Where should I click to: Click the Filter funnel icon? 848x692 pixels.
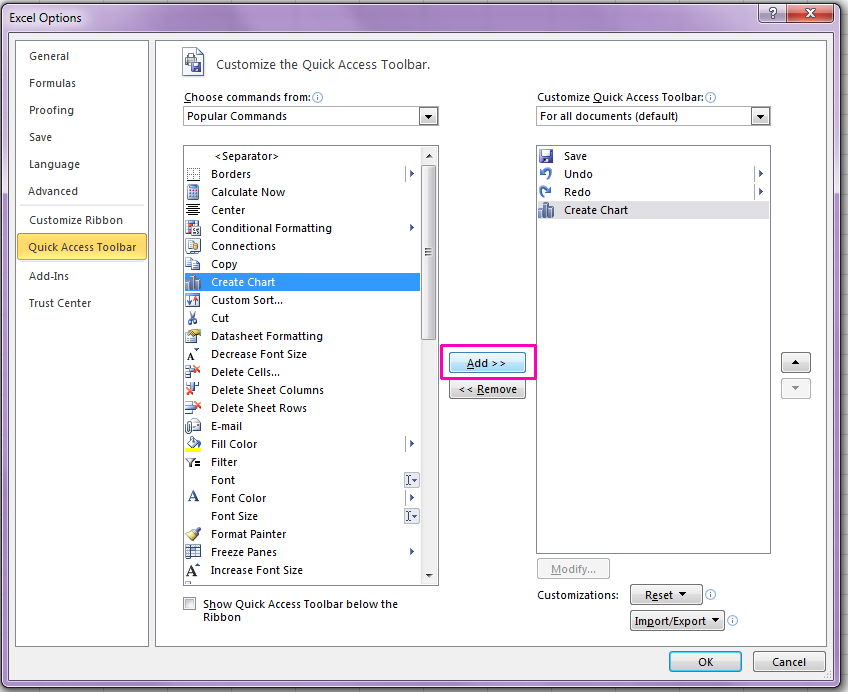tap(193, 462)
